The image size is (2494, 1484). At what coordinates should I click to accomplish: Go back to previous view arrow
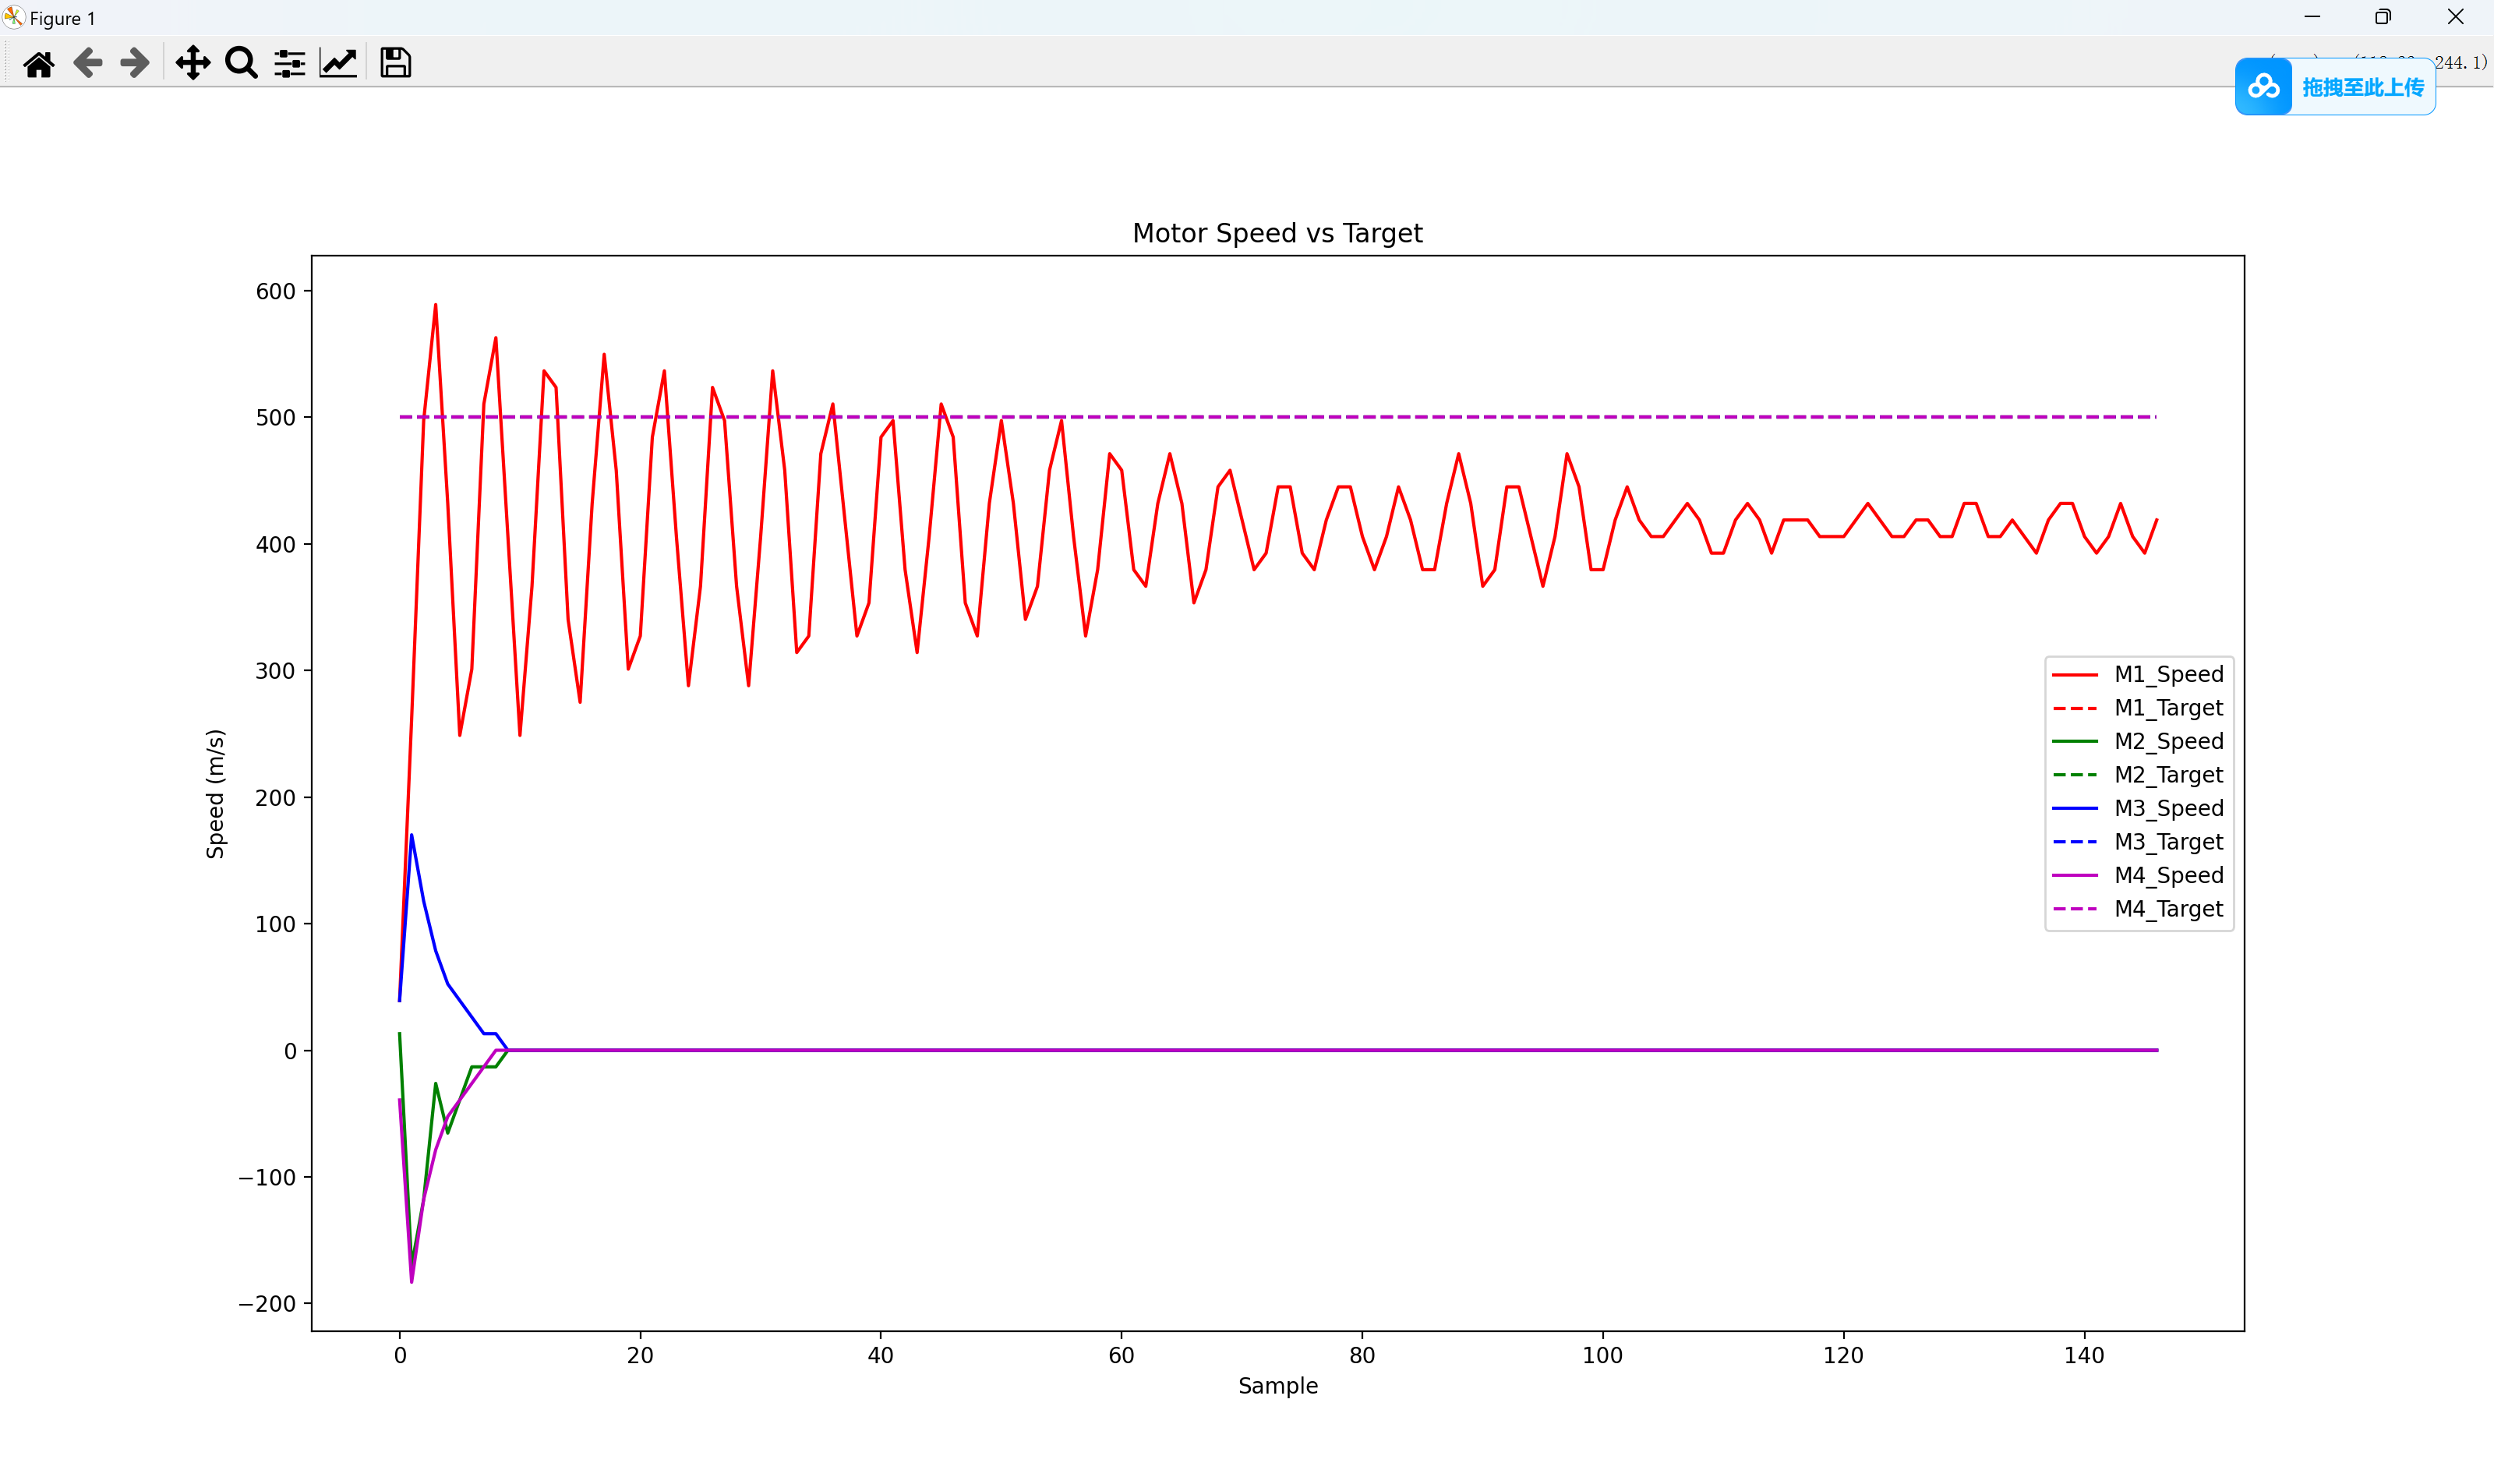[x=88, y=64]
